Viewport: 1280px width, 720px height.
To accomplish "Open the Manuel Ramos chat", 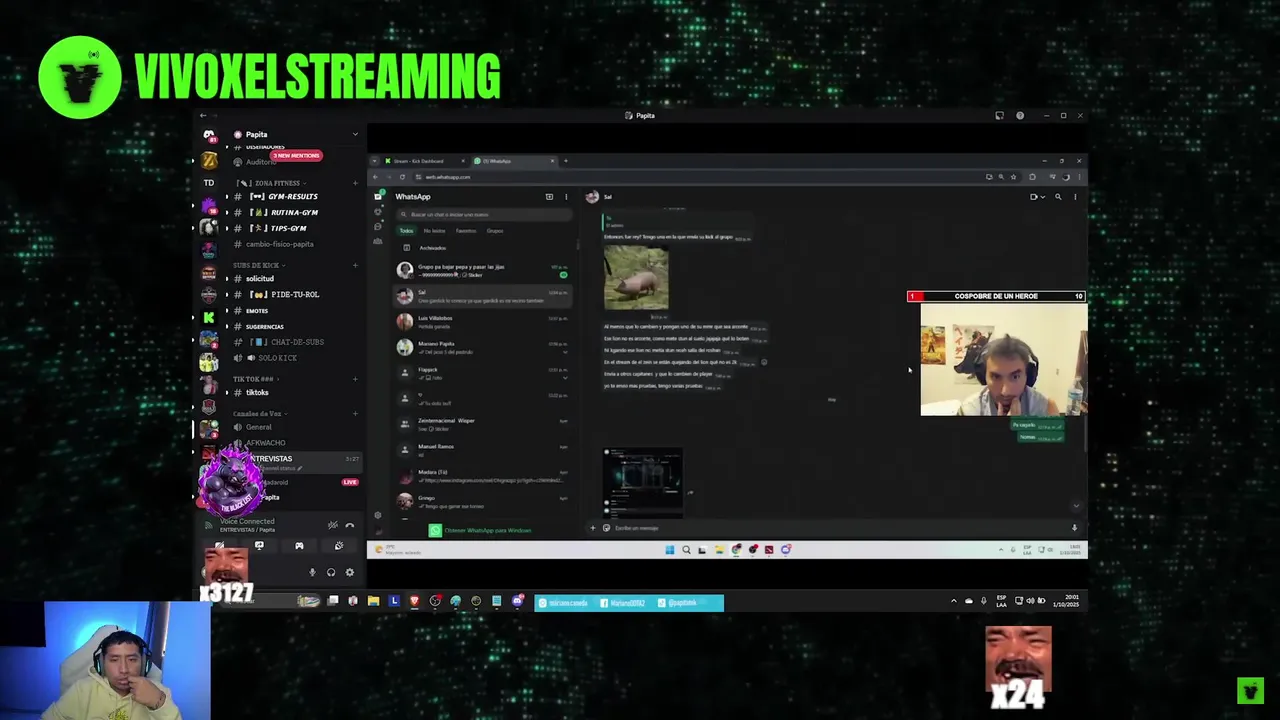I will pyautogui.click(x=484, y=450).
